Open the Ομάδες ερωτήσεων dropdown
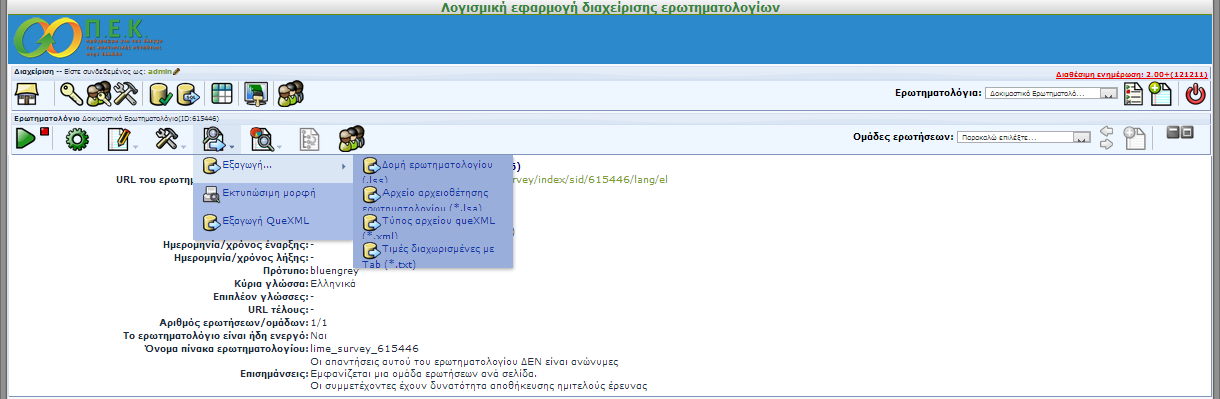 click(1023, 137)
